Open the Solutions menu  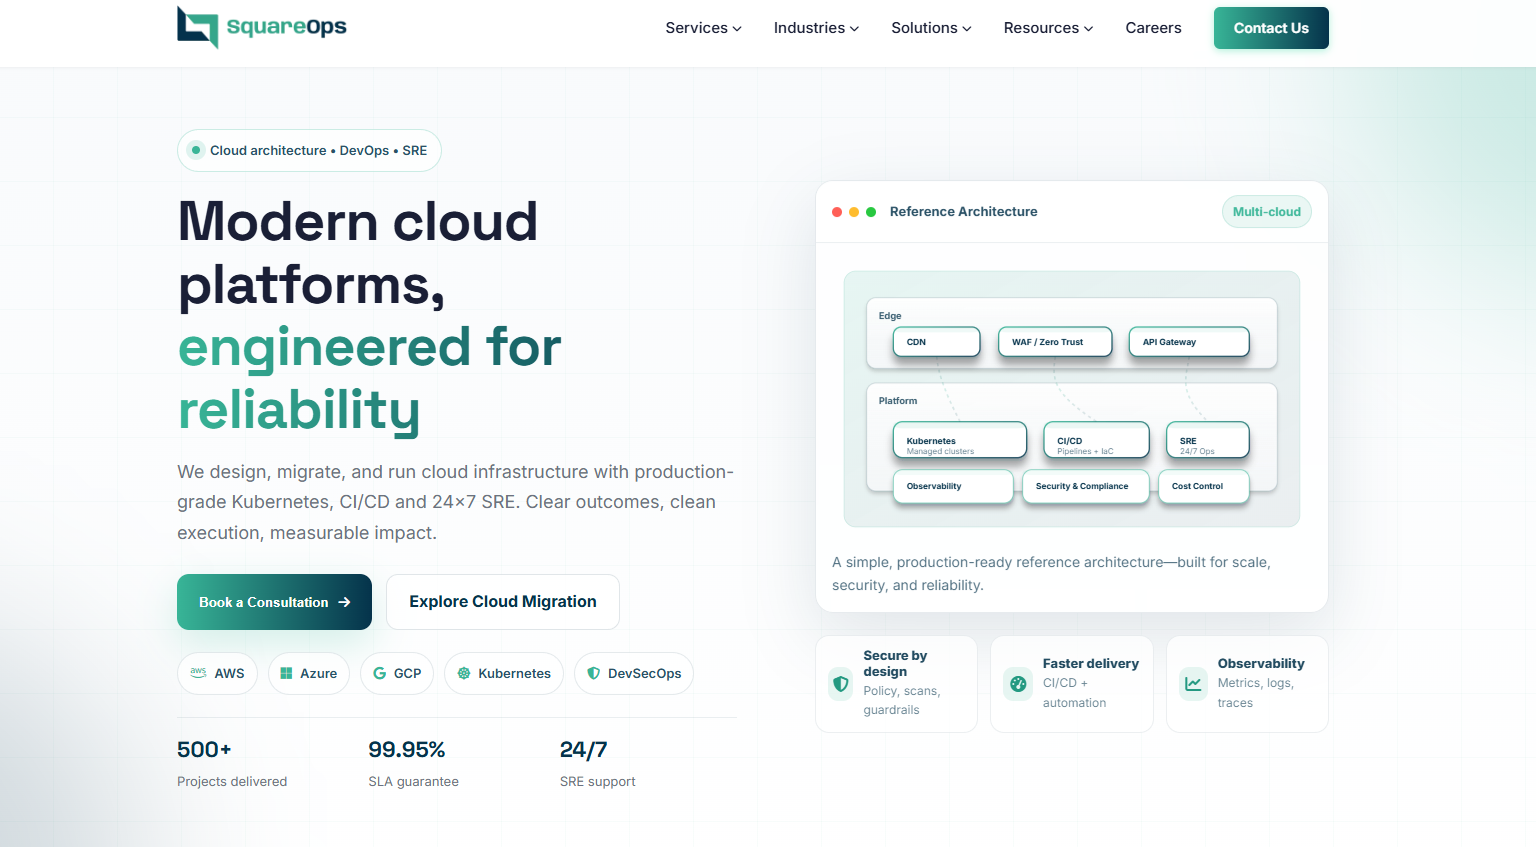931,28
